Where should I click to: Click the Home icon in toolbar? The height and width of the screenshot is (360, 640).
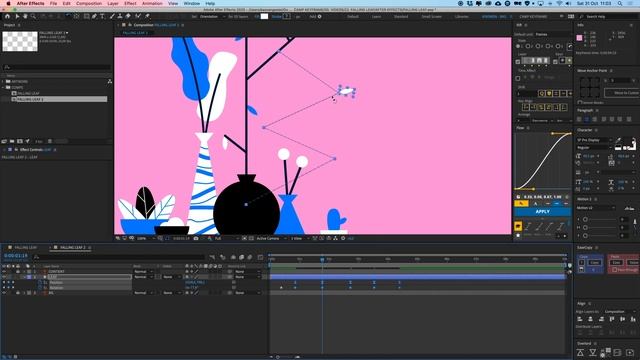click(x=7, y=16)
